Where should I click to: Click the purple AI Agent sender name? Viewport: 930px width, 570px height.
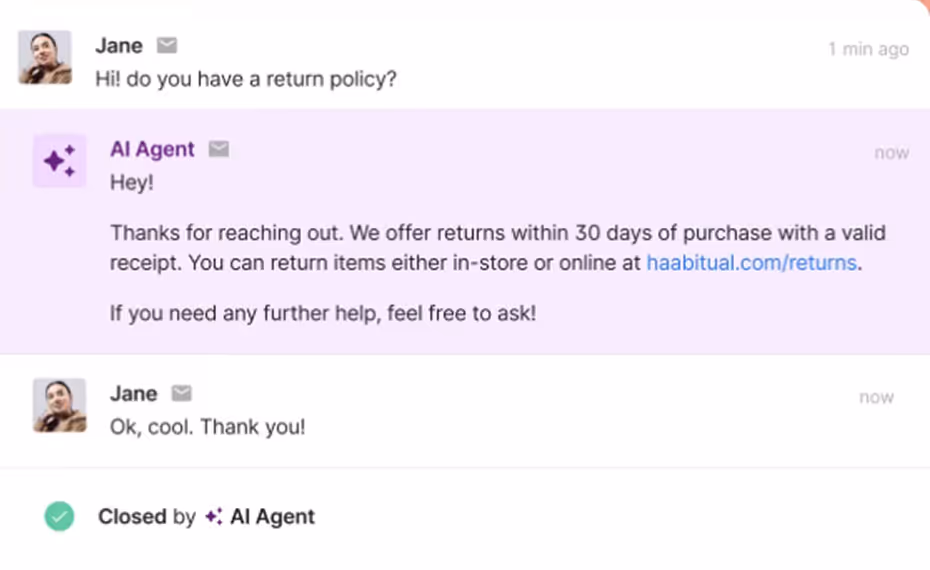click(152, 149)
